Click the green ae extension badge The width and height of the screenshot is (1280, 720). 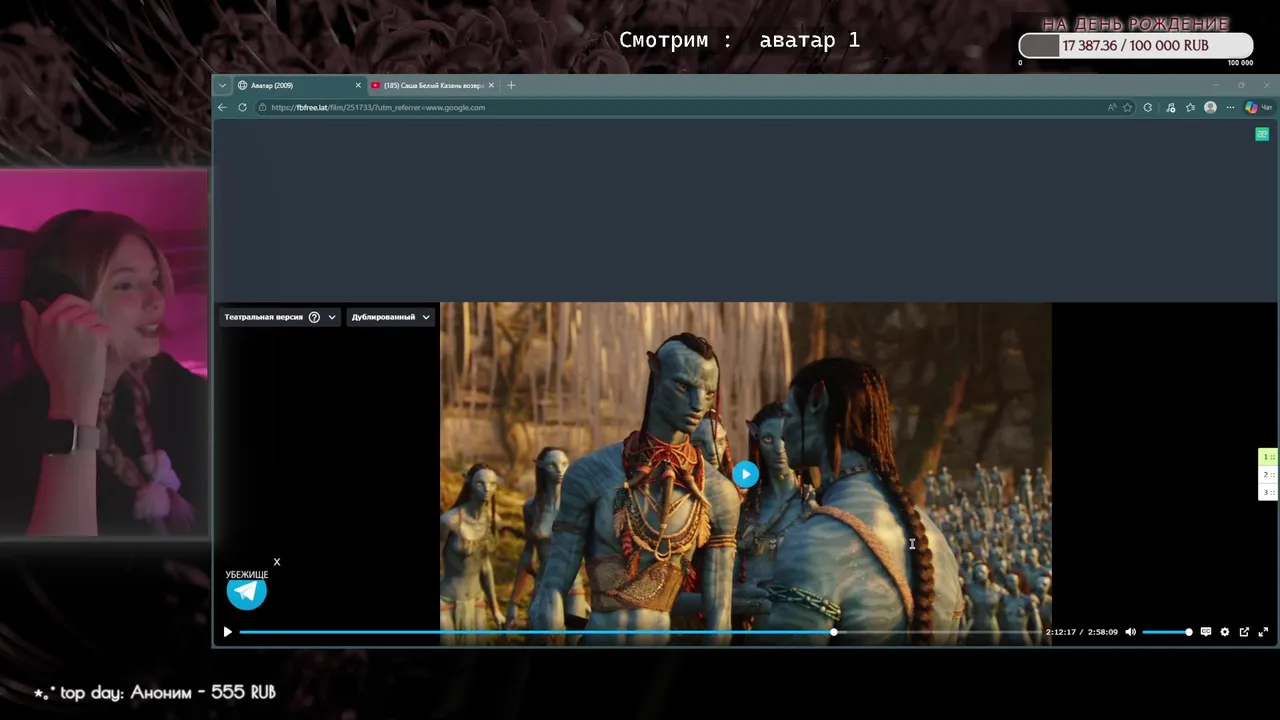[x=1262, y=134]
